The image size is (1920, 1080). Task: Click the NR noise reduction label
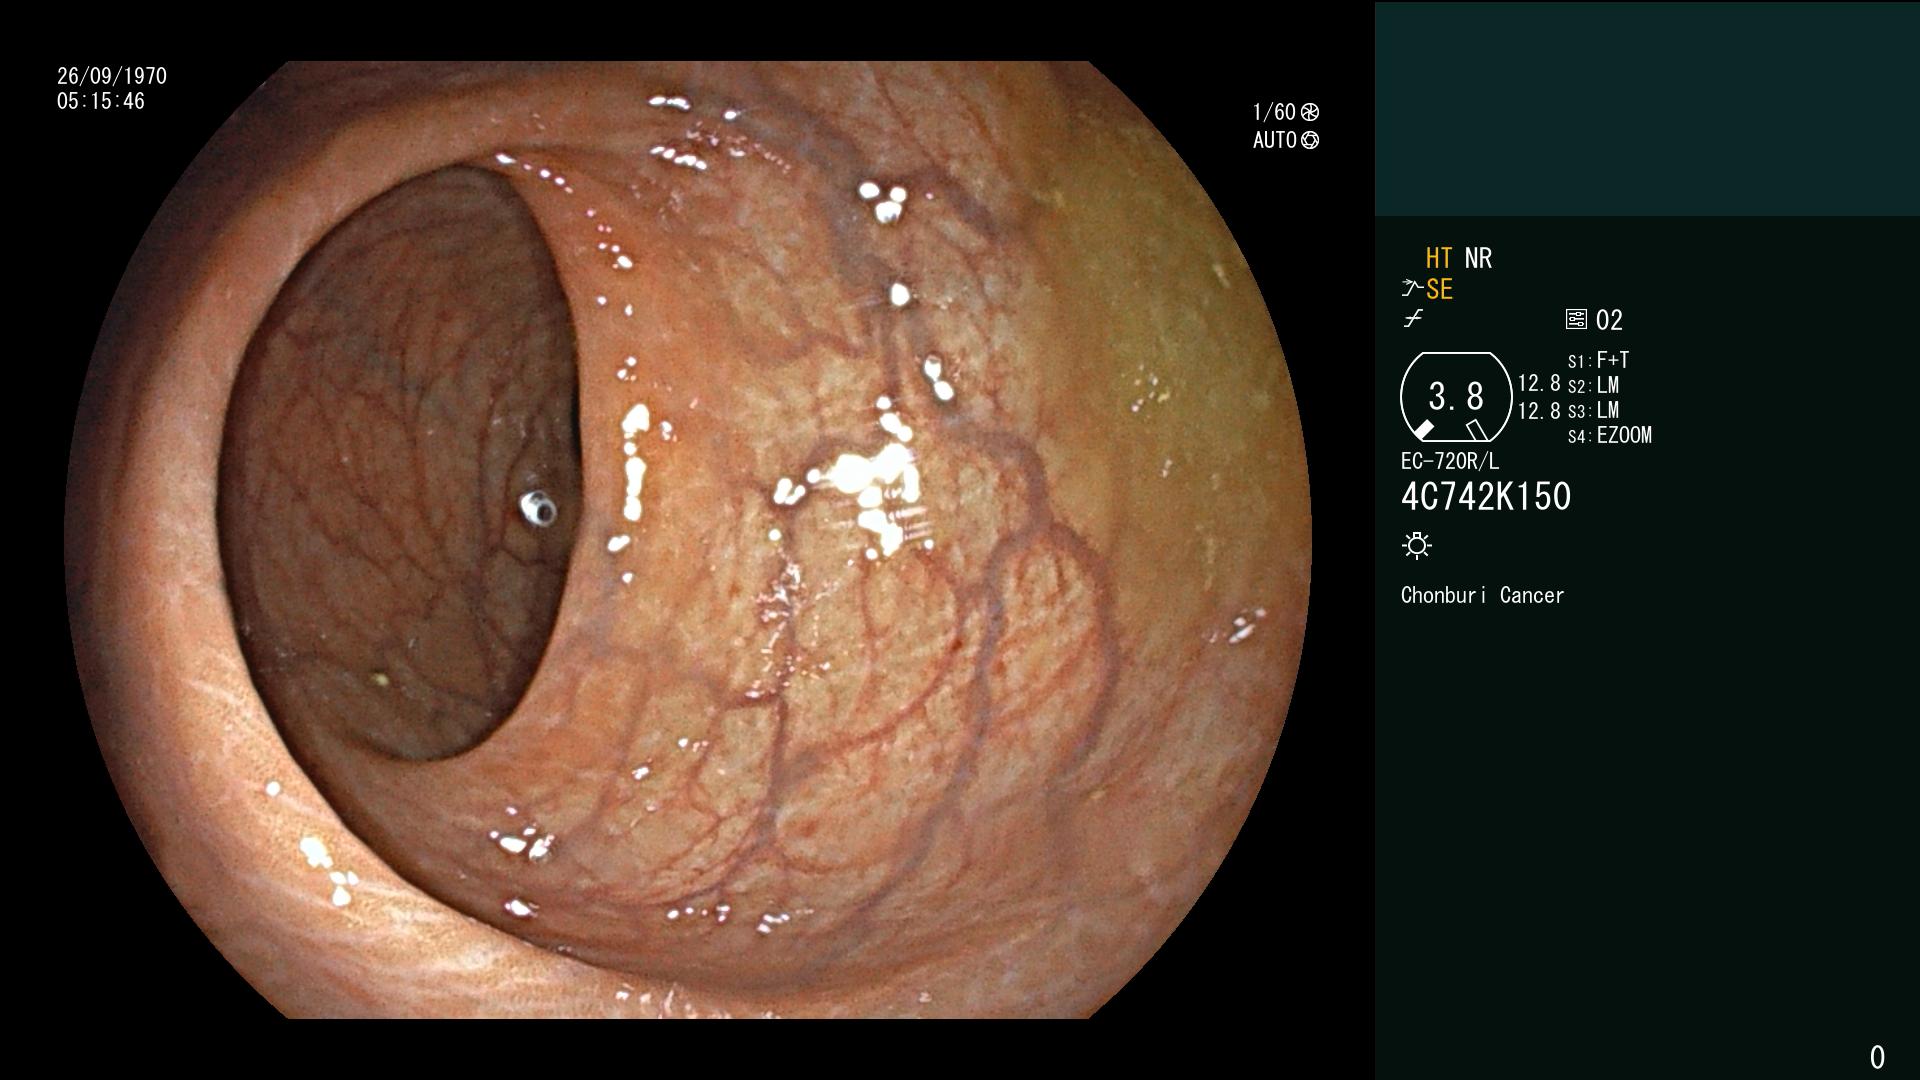click(x=1478, y=258)
